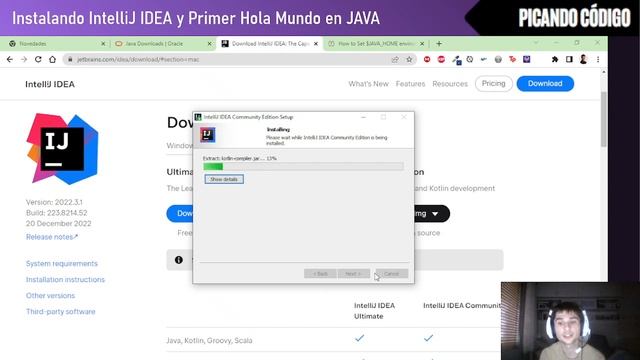Viewport: 640px width, 360px height.
Task: Toggle the browser side panel icon
Action: point(569,60)
